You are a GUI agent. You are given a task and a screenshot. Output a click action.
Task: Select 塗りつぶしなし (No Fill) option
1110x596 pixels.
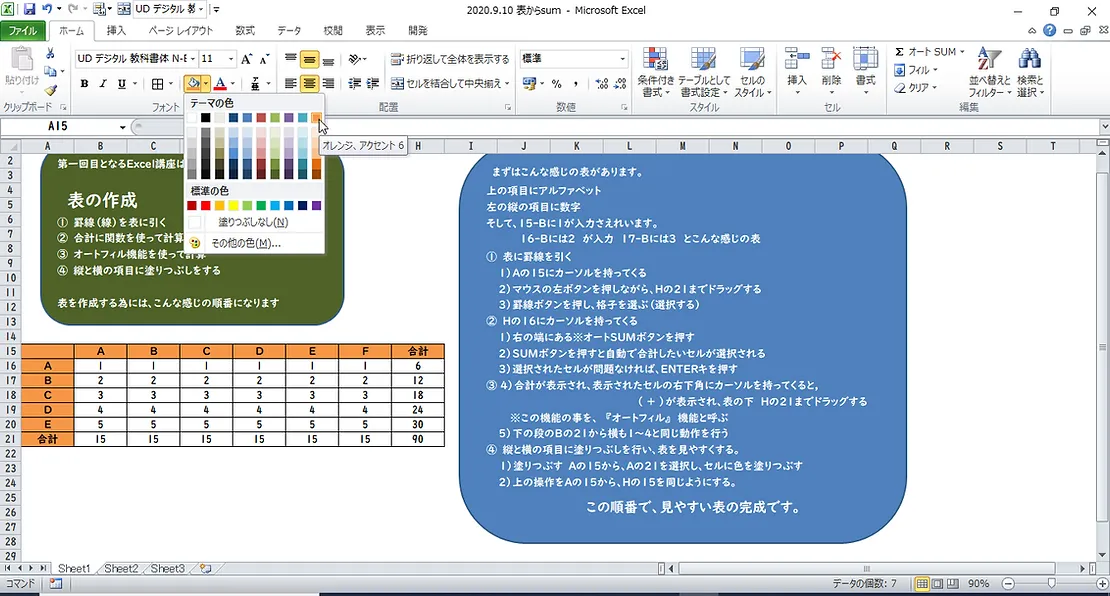click(x=253, y=222)
